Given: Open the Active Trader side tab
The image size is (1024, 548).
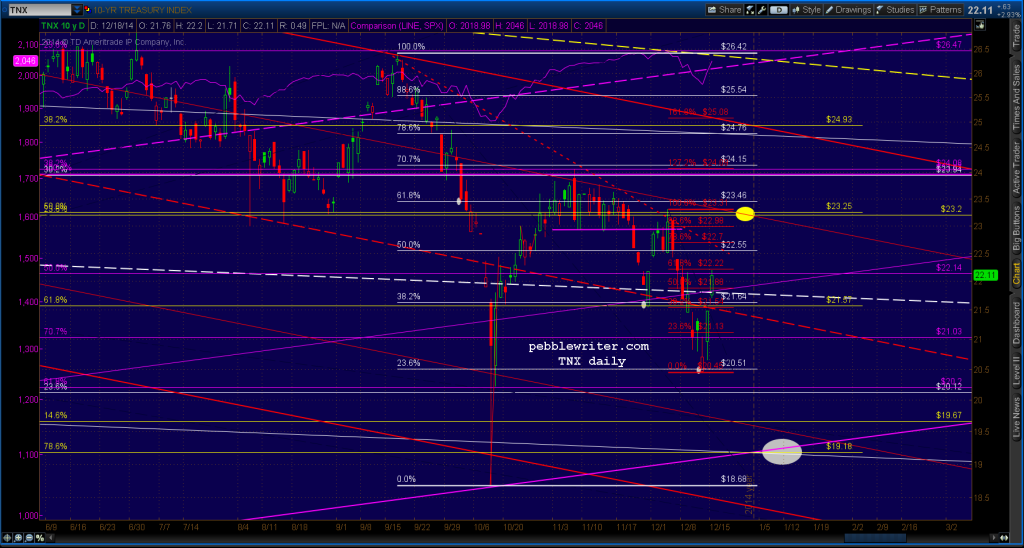Looking at the screenshot, I should pos(1015,167).
